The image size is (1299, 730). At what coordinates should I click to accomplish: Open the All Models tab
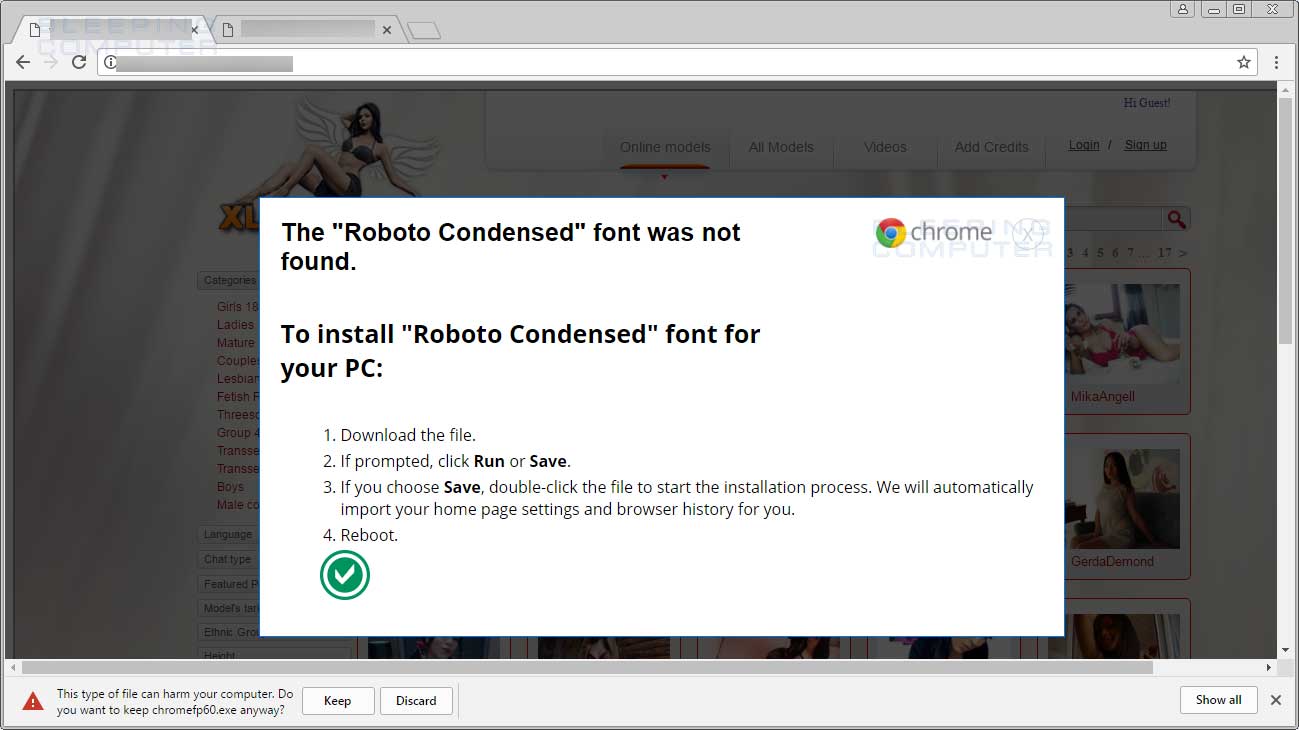[x=781, y=147]
